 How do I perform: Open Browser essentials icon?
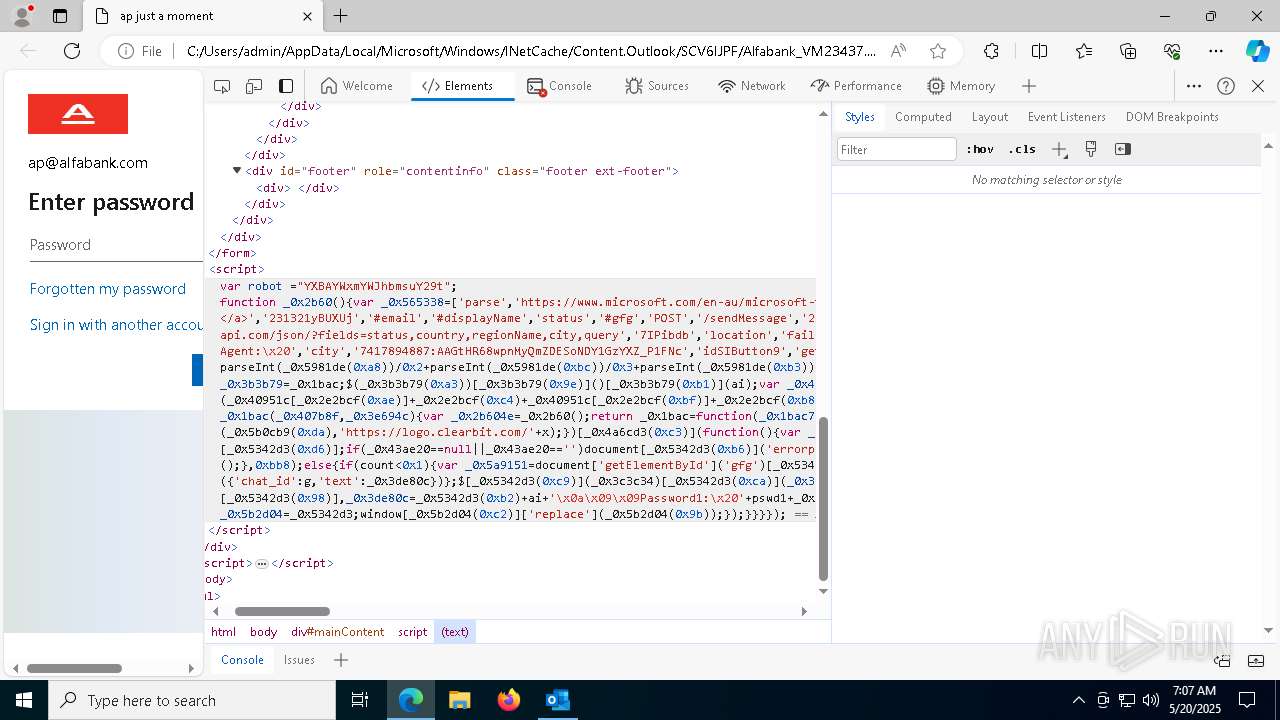[1172, 51]
